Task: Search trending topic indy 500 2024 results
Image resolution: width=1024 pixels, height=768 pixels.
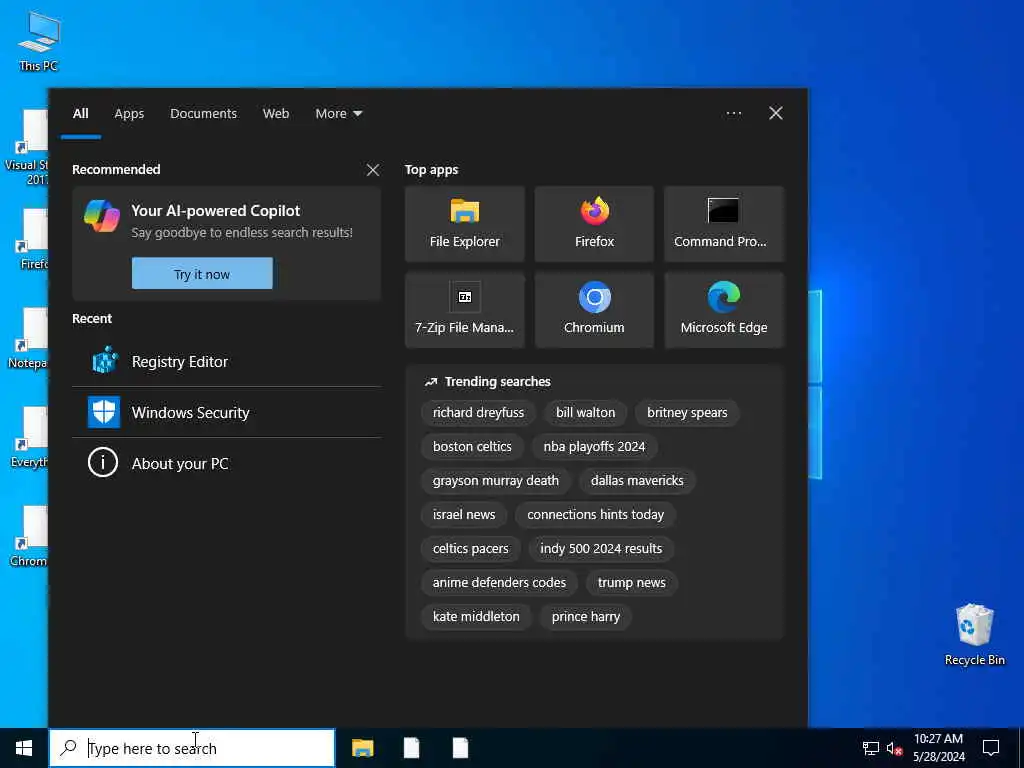Action: pyautogui.click(x=601, y=549)
